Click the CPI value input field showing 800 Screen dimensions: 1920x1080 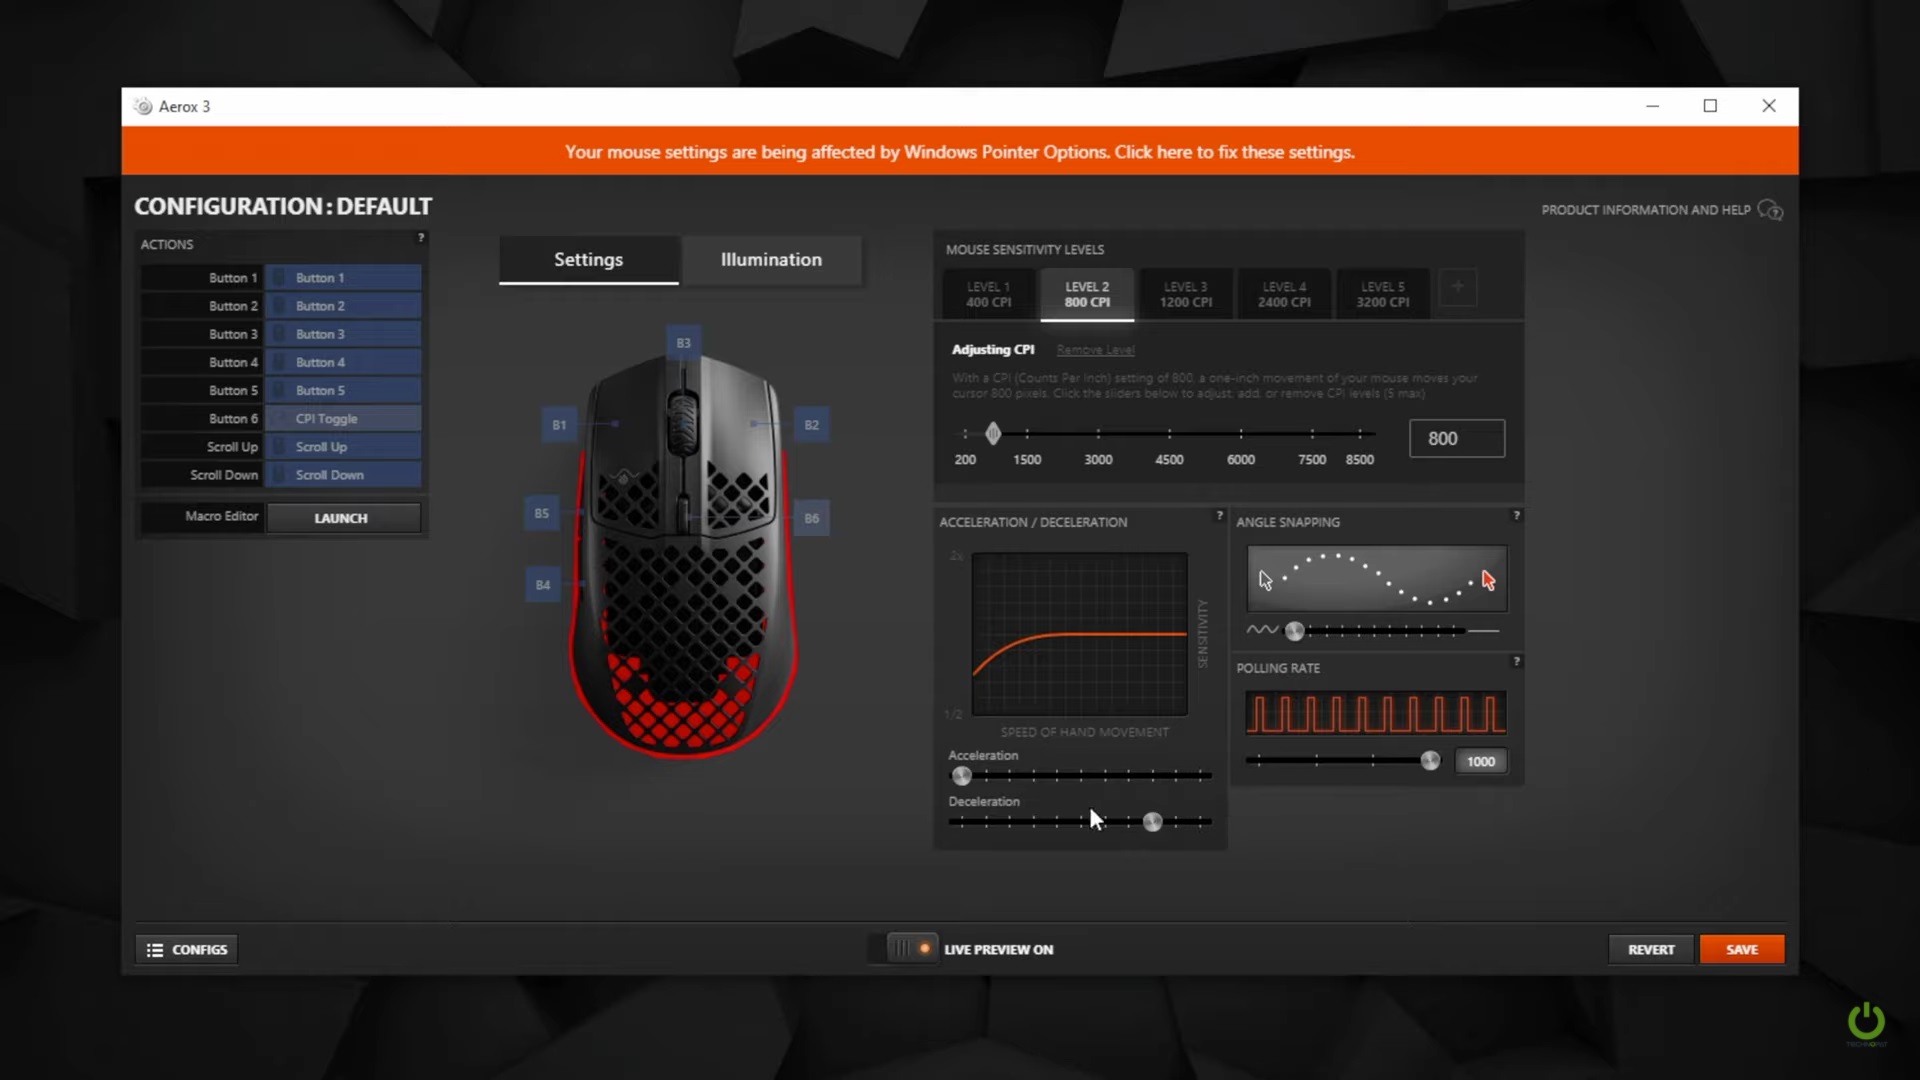1456,438
